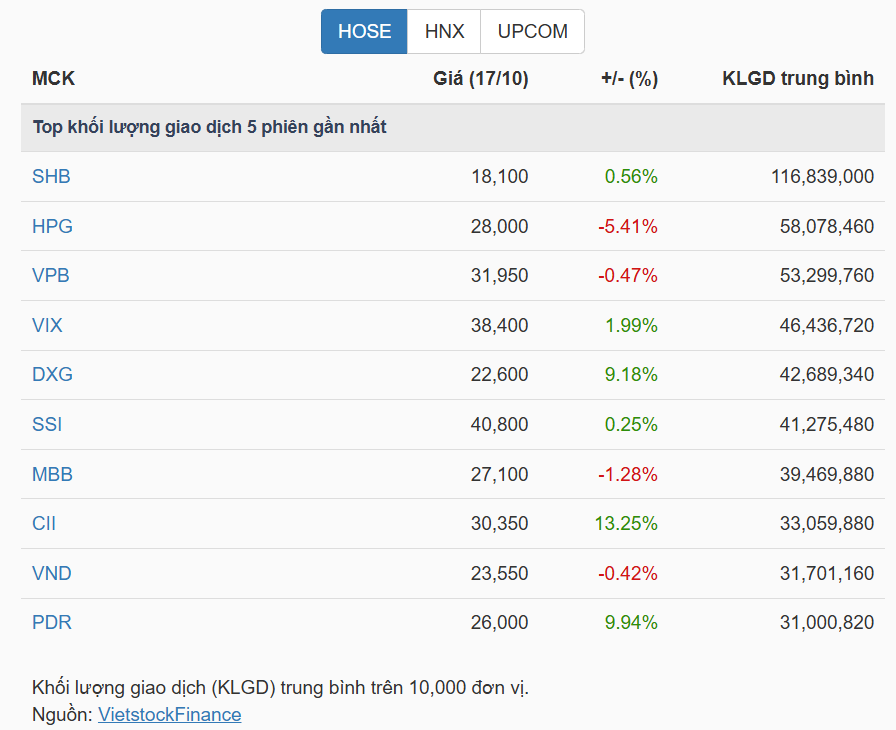Click the SSI stock code
Screen dimensions: 896x730
coord(47,425)
